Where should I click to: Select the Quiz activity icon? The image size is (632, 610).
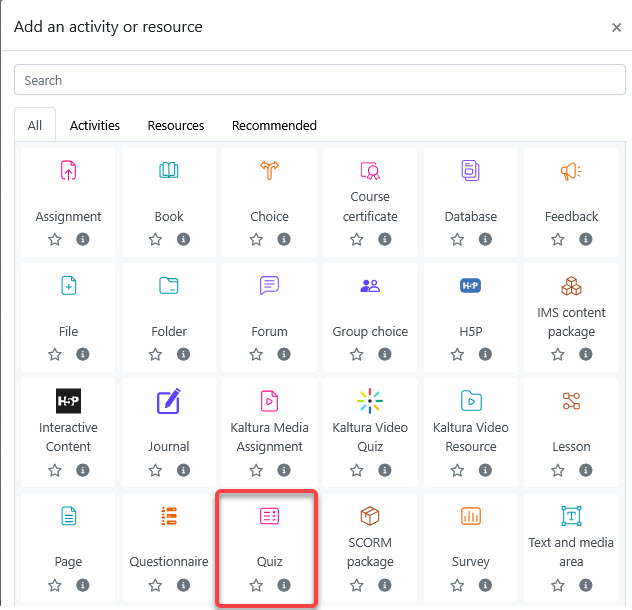point(269,516)
